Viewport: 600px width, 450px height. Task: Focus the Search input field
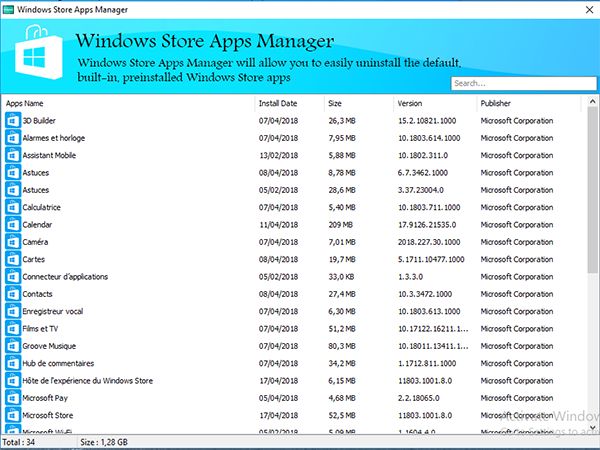click(523, 83)
